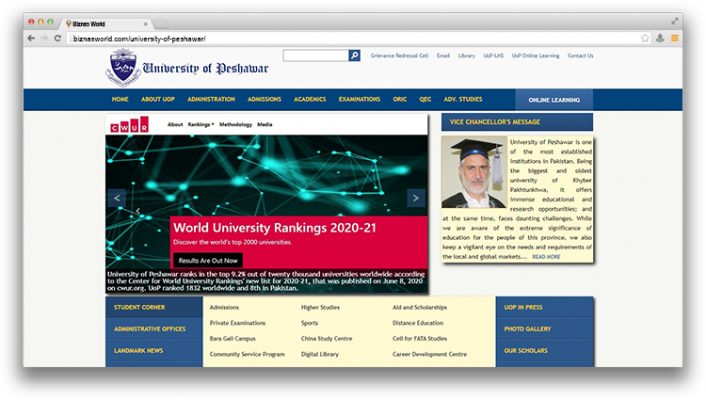This screenshot has height=400, width=706.
Task: Click into the site search field
Action: (314, 56)
